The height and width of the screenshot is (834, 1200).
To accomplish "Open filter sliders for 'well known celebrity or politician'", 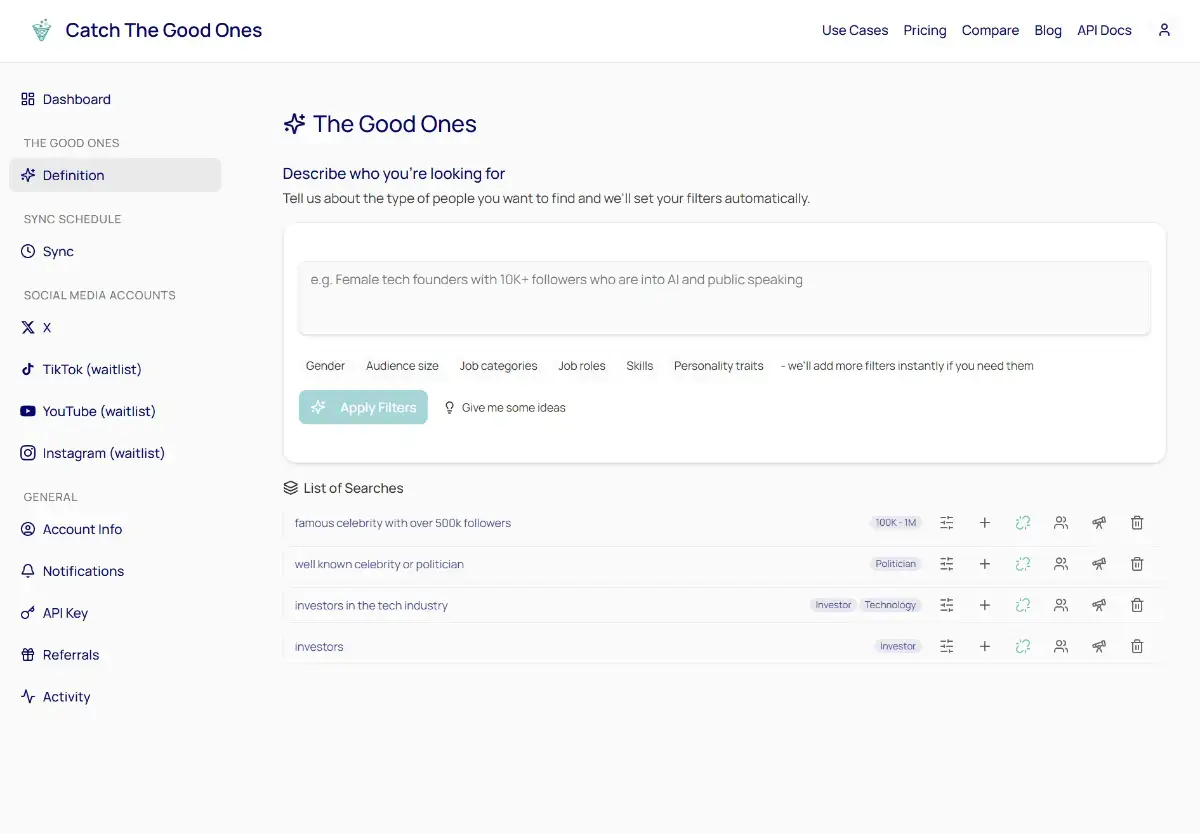I will point(947,564).
